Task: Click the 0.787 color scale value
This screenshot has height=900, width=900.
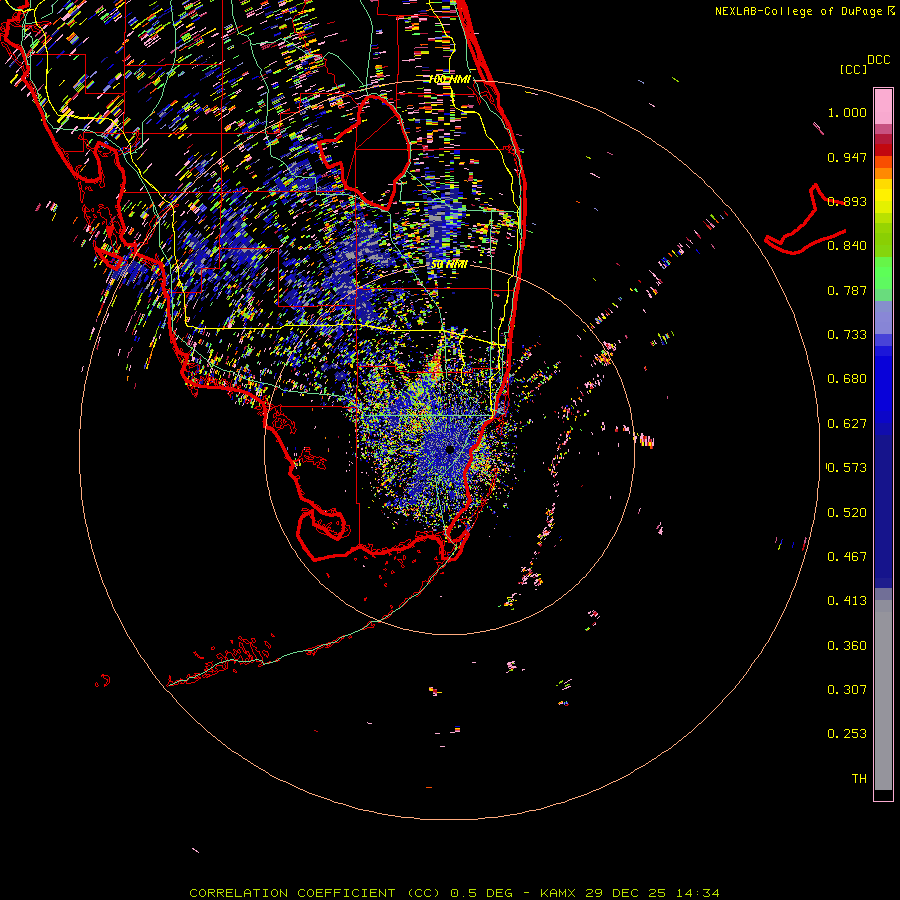Action: [847, 290]
